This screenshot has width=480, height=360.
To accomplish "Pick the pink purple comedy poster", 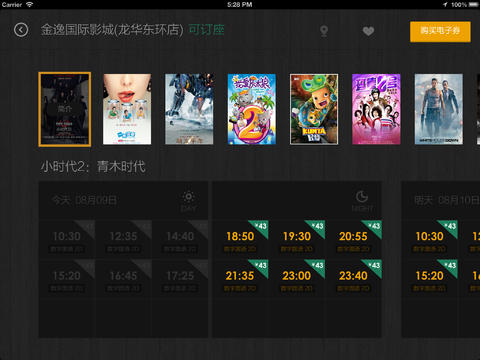I will tap(376, 109).
